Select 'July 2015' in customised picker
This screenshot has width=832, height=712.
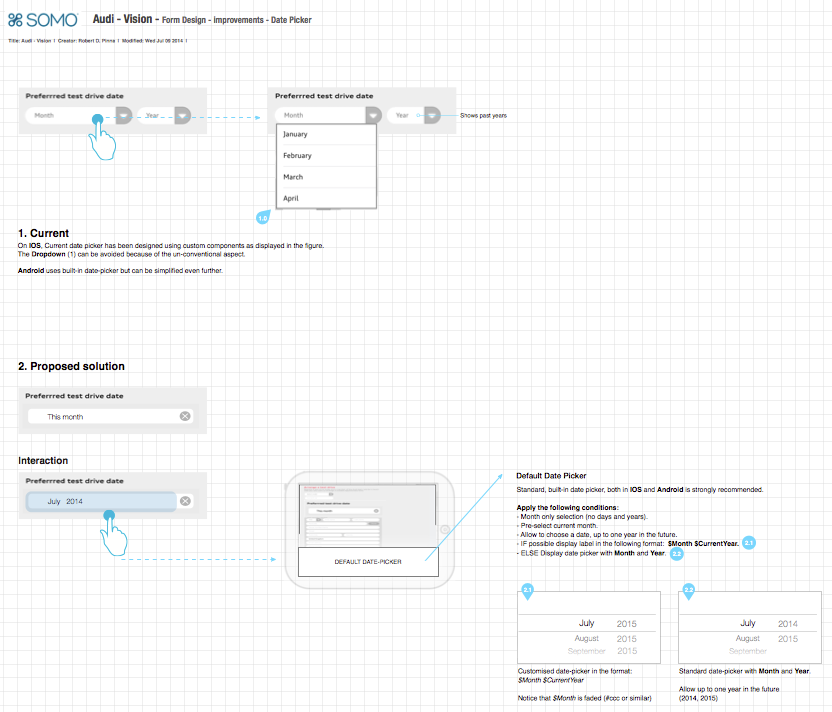606,624
